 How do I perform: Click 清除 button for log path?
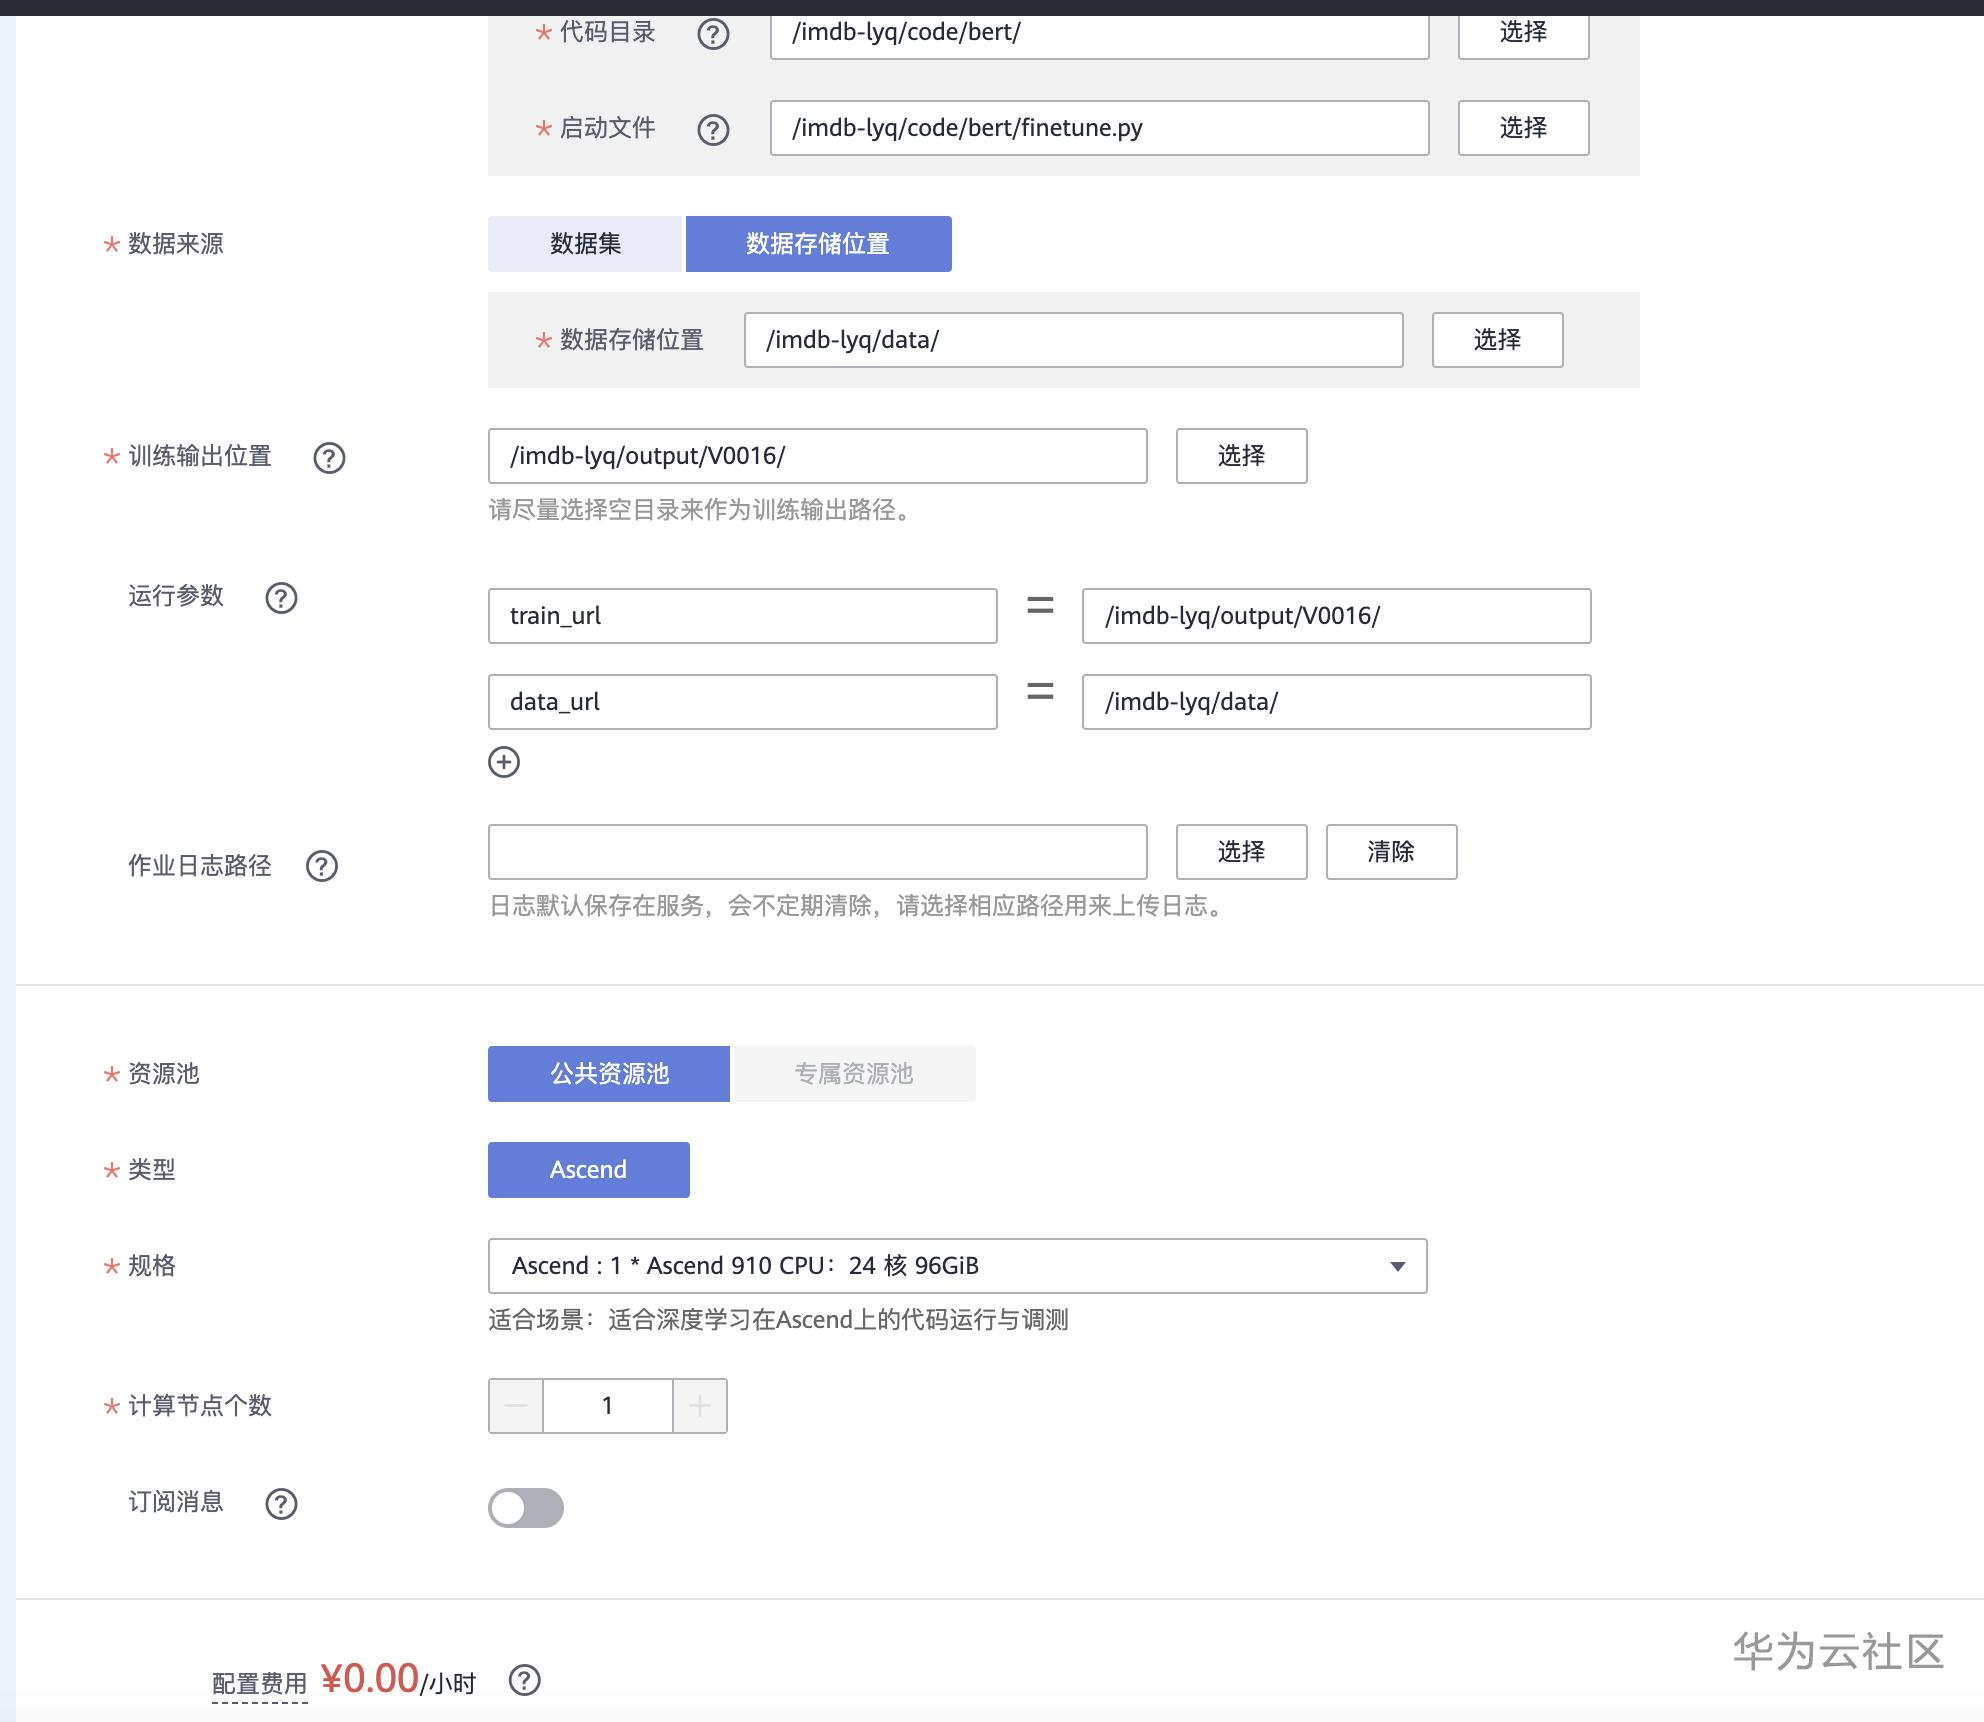coord(1391,852)
